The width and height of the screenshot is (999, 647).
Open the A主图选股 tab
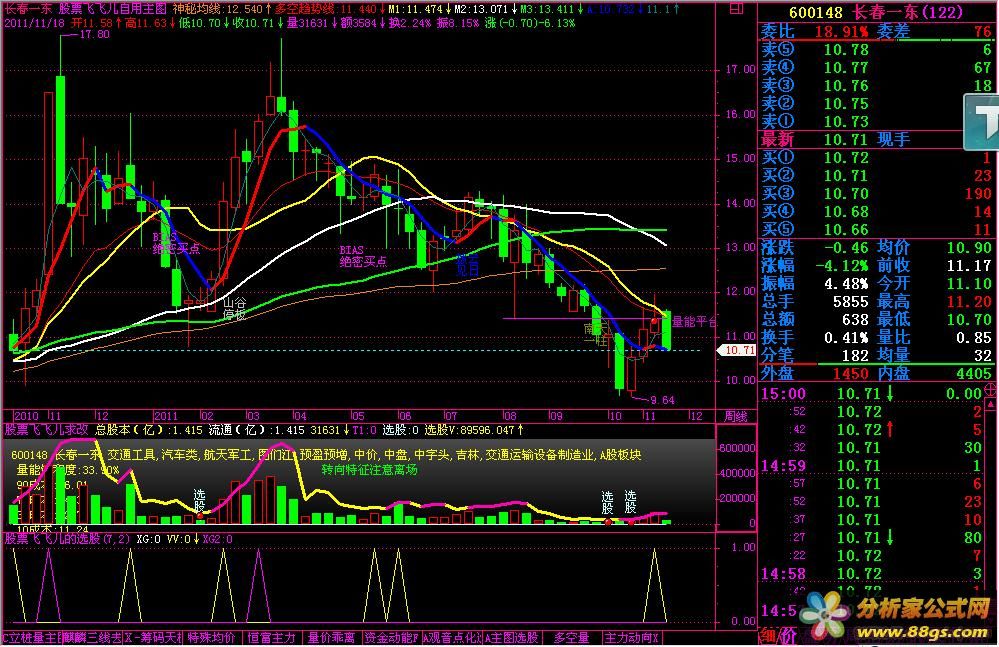tap(512, 637)
